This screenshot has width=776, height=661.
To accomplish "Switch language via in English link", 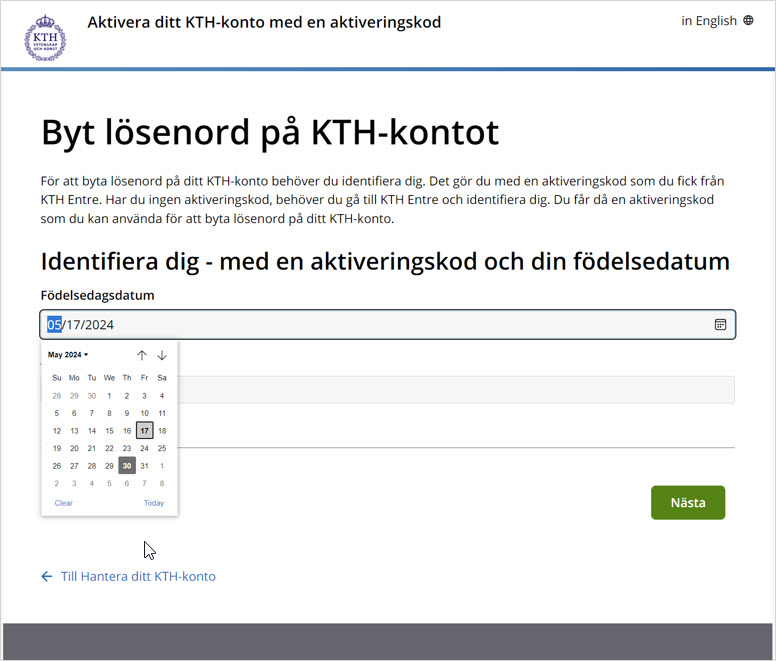I will coord(709,21).
